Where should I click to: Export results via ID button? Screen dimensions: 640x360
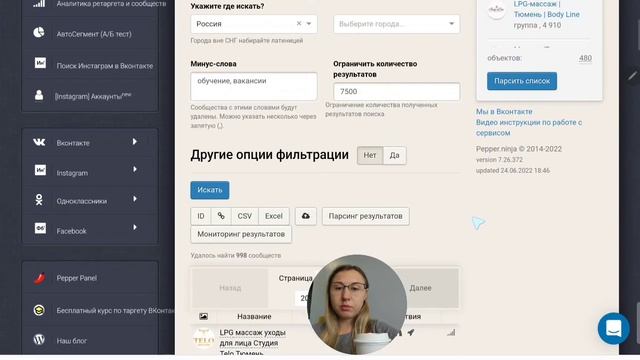coord(201,216)
